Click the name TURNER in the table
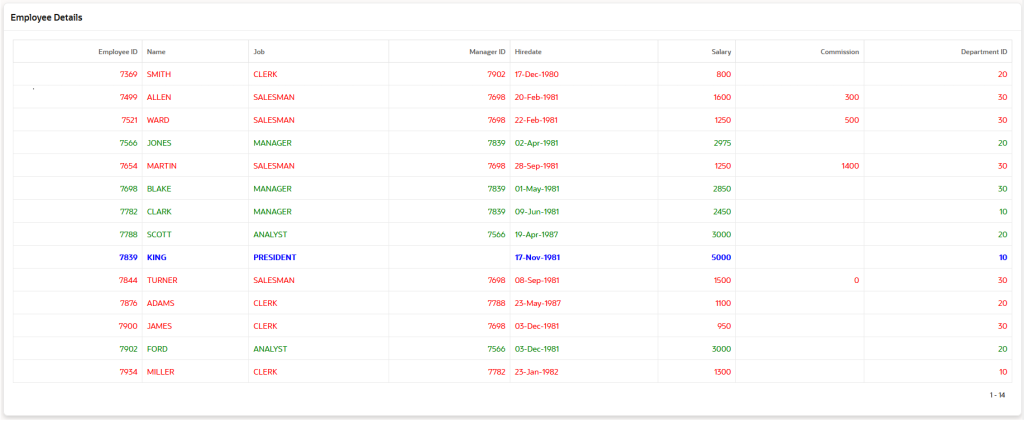1024x422 pixels. [162, 280]
